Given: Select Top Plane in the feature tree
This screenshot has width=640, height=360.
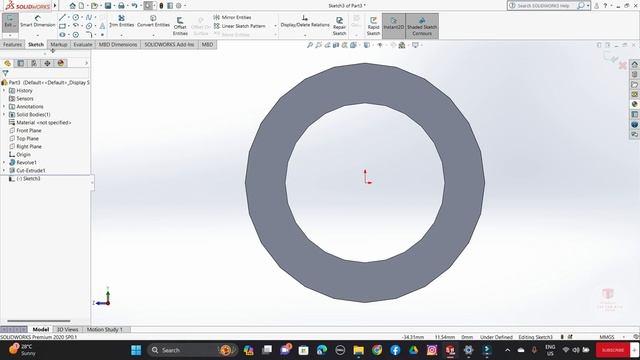Looking at the screenshot, I should [24, 138].
